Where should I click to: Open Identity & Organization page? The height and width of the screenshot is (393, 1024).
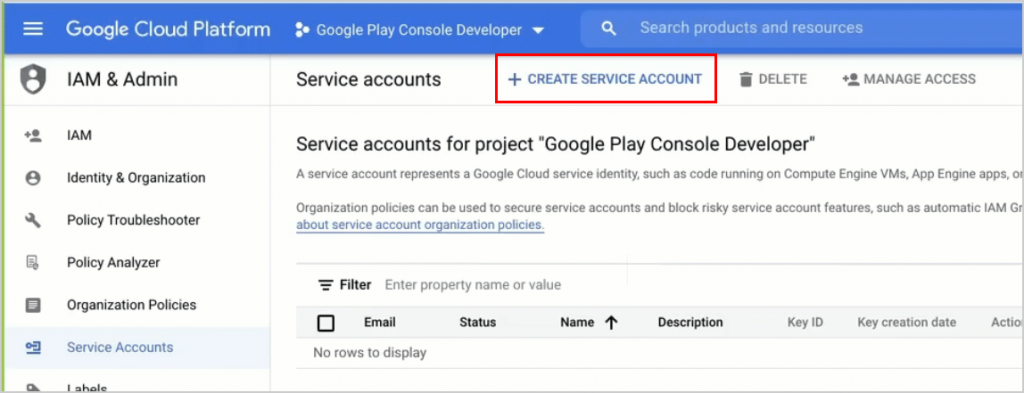coord(136,178)
